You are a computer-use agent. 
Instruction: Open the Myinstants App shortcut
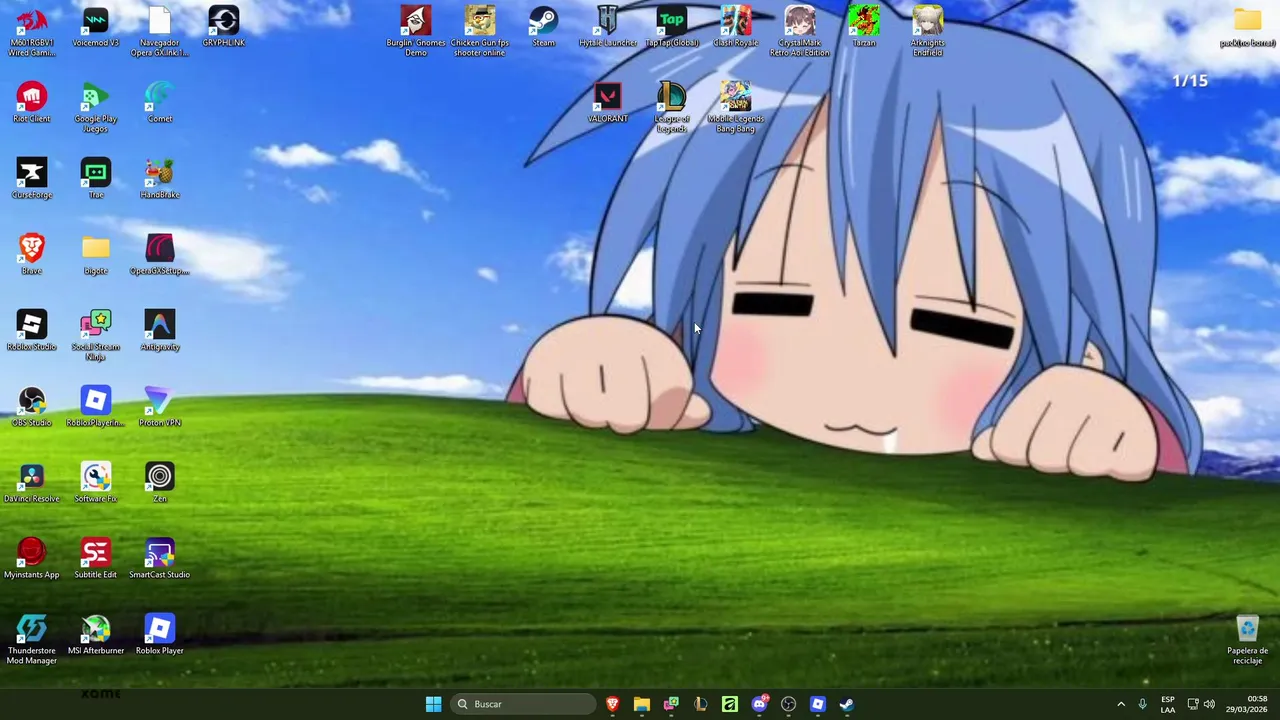point(31,560)
